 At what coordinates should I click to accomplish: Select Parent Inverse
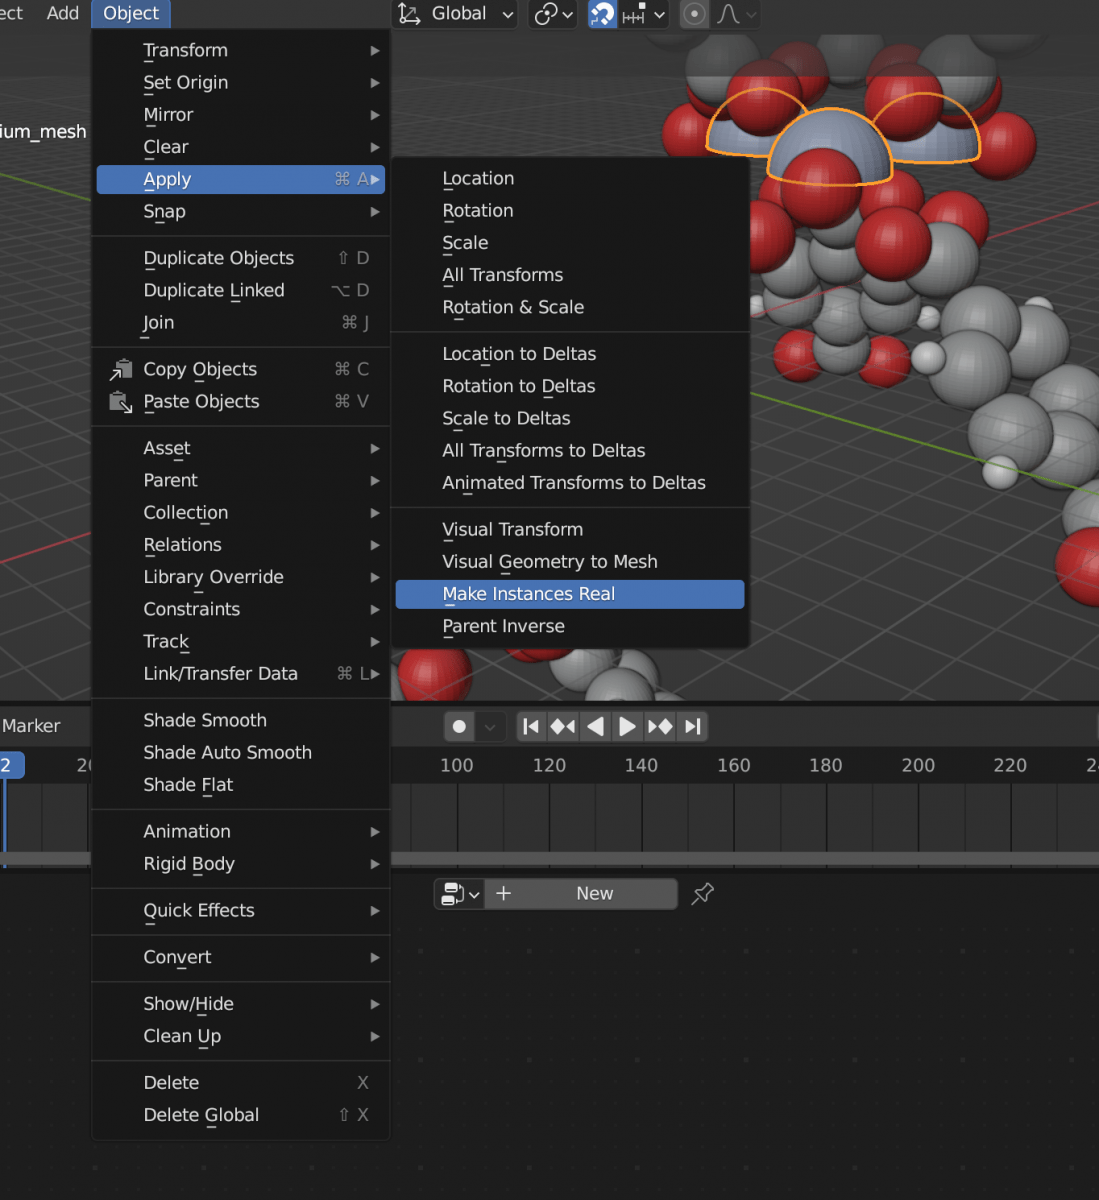pyautogui.click(x=570, y=626)
